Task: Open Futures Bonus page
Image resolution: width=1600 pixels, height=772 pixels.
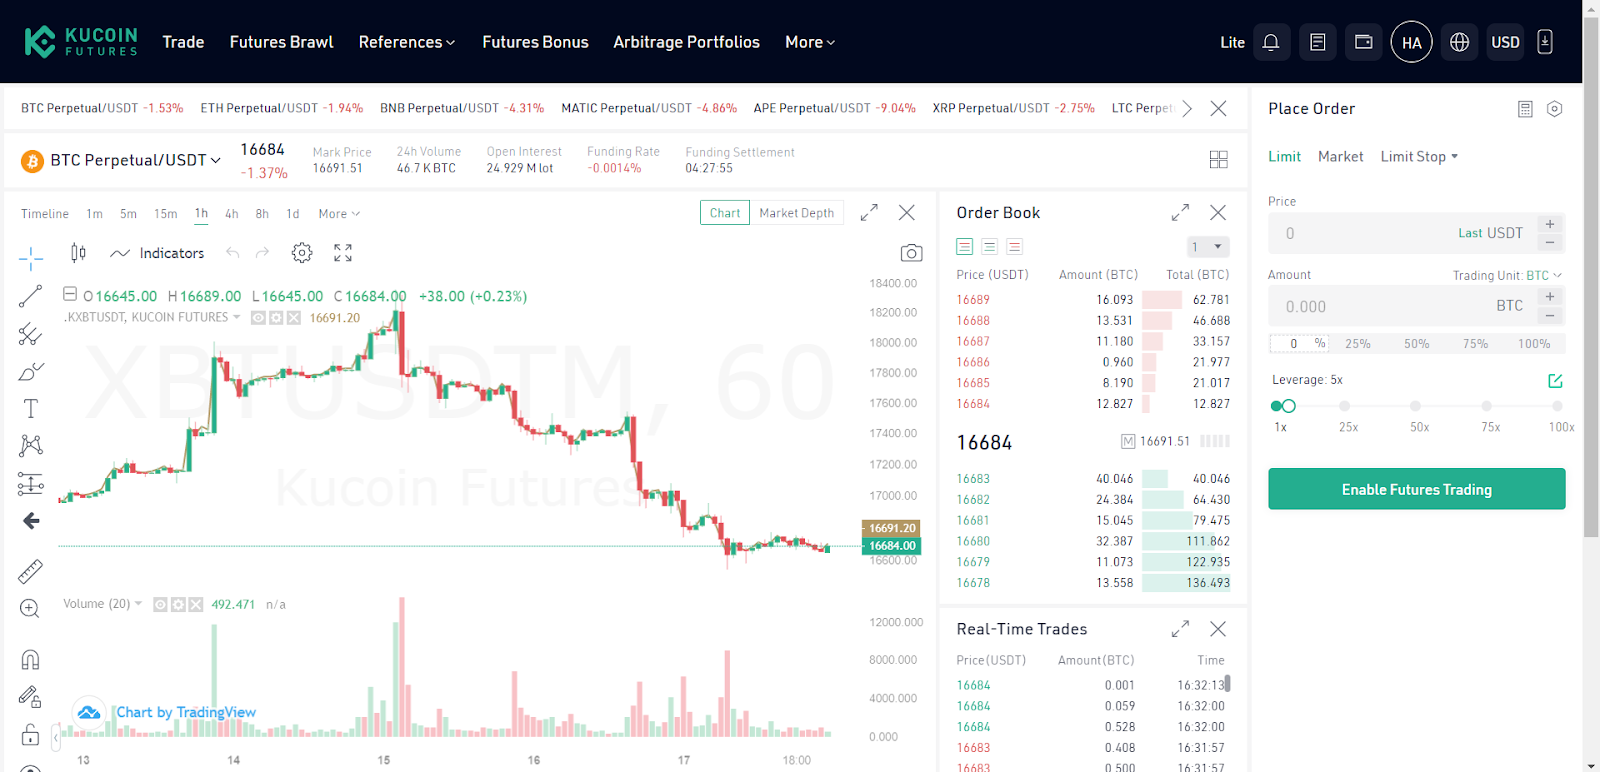Action: (x=535, y=42)
